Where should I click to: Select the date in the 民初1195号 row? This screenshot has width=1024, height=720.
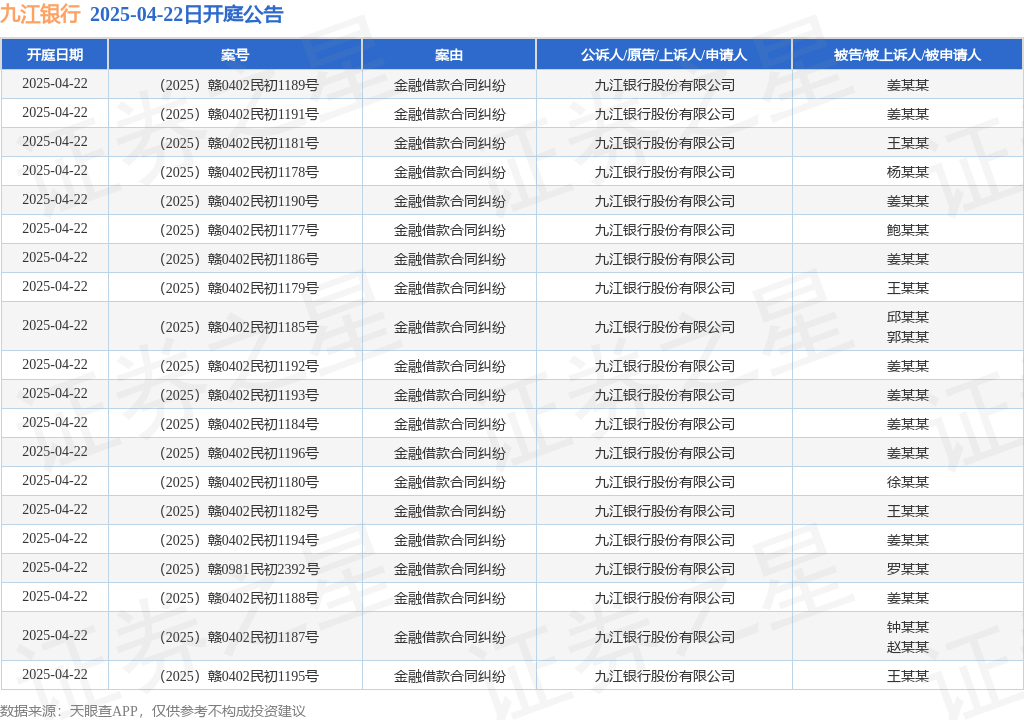click(x=55, y=674)
